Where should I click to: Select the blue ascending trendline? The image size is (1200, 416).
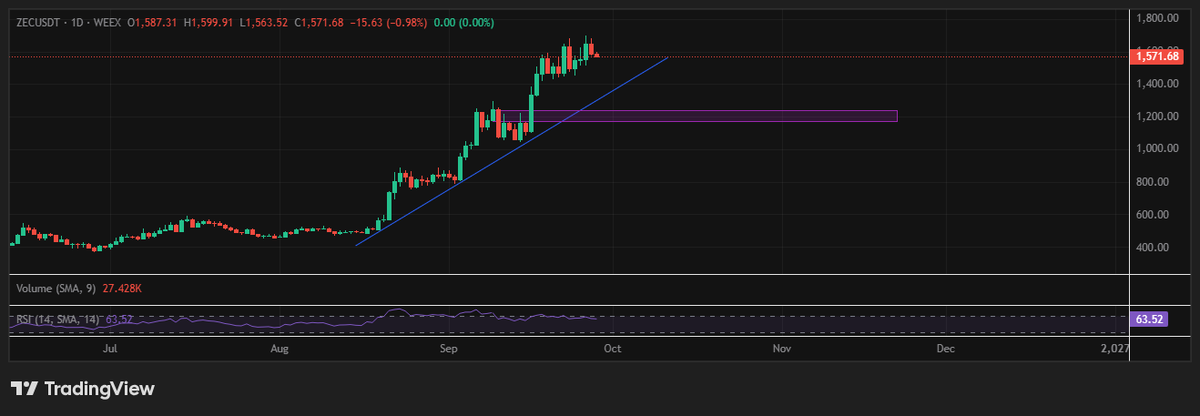pos(510,152)
